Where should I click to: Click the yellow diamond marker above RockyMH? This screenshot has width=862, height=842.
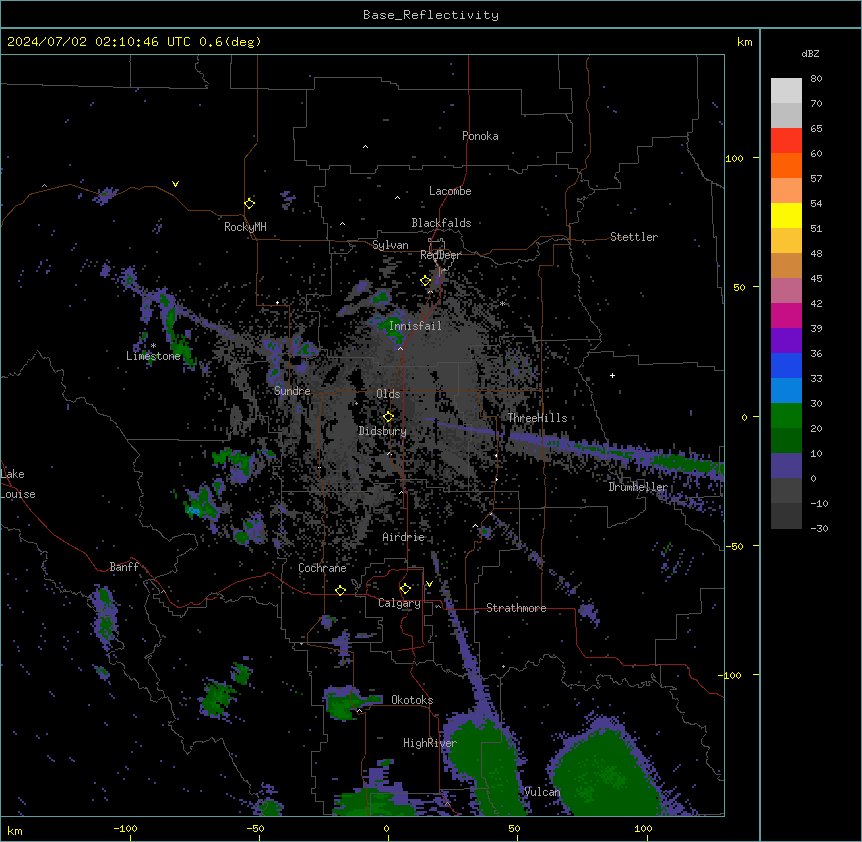tap(250, 204)
